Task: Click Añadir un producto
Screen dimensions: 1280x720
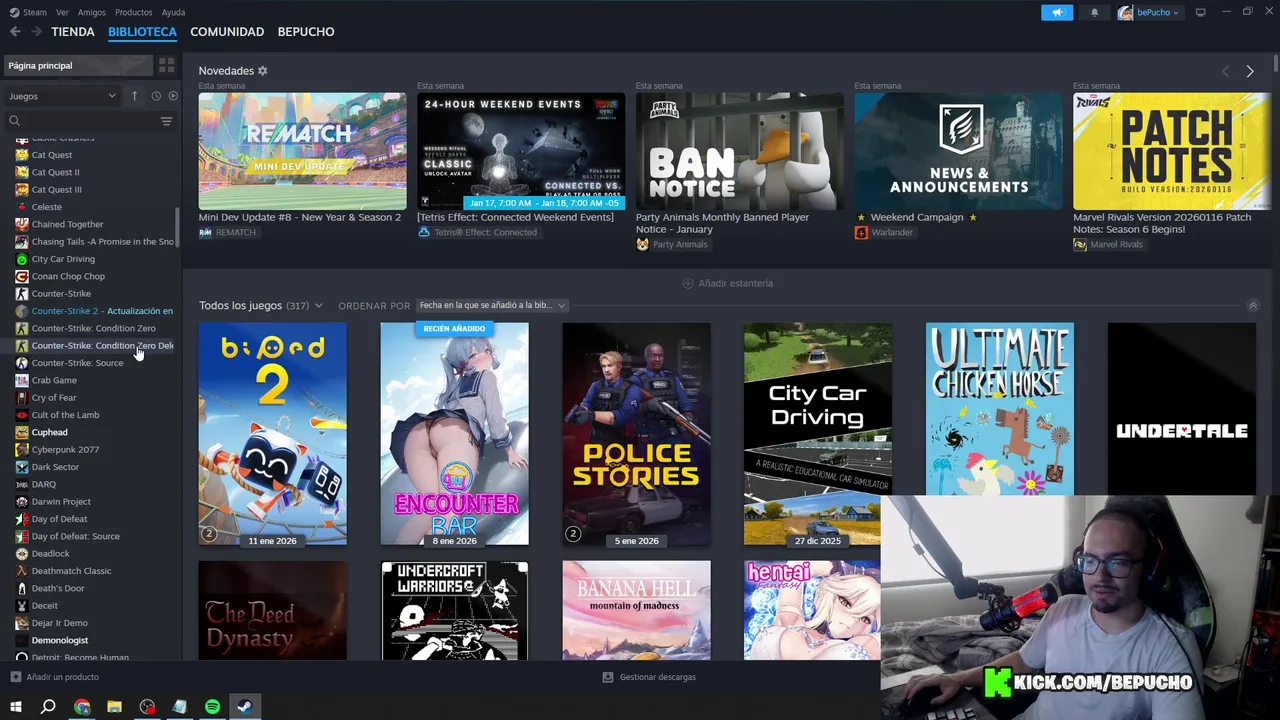Action: 54,677
